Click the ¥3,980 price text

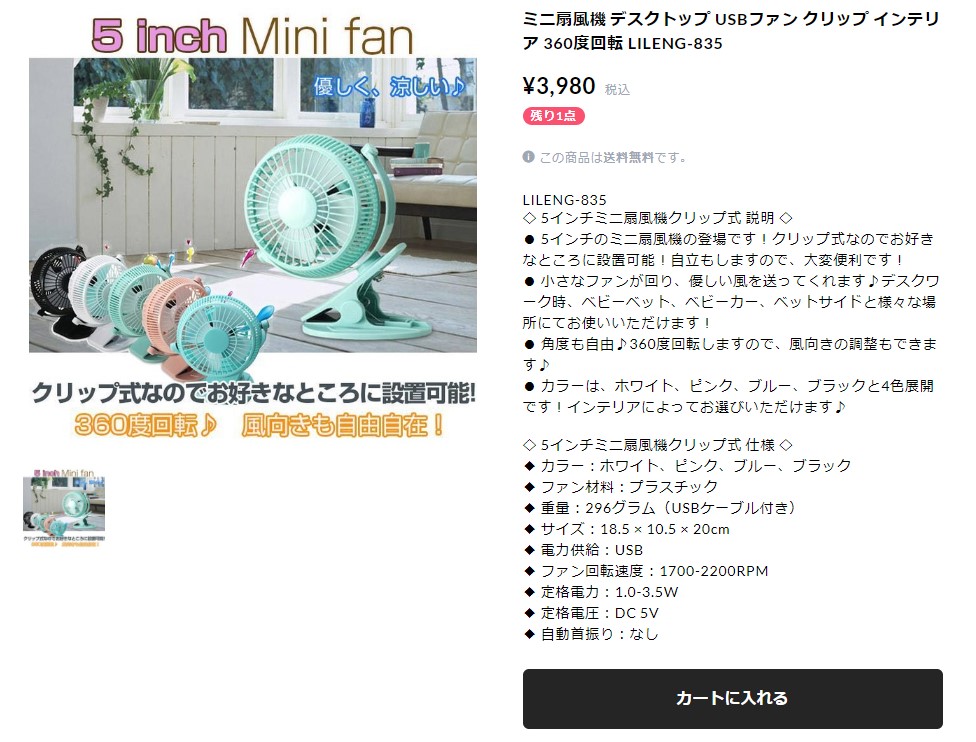tap(559, 86)
